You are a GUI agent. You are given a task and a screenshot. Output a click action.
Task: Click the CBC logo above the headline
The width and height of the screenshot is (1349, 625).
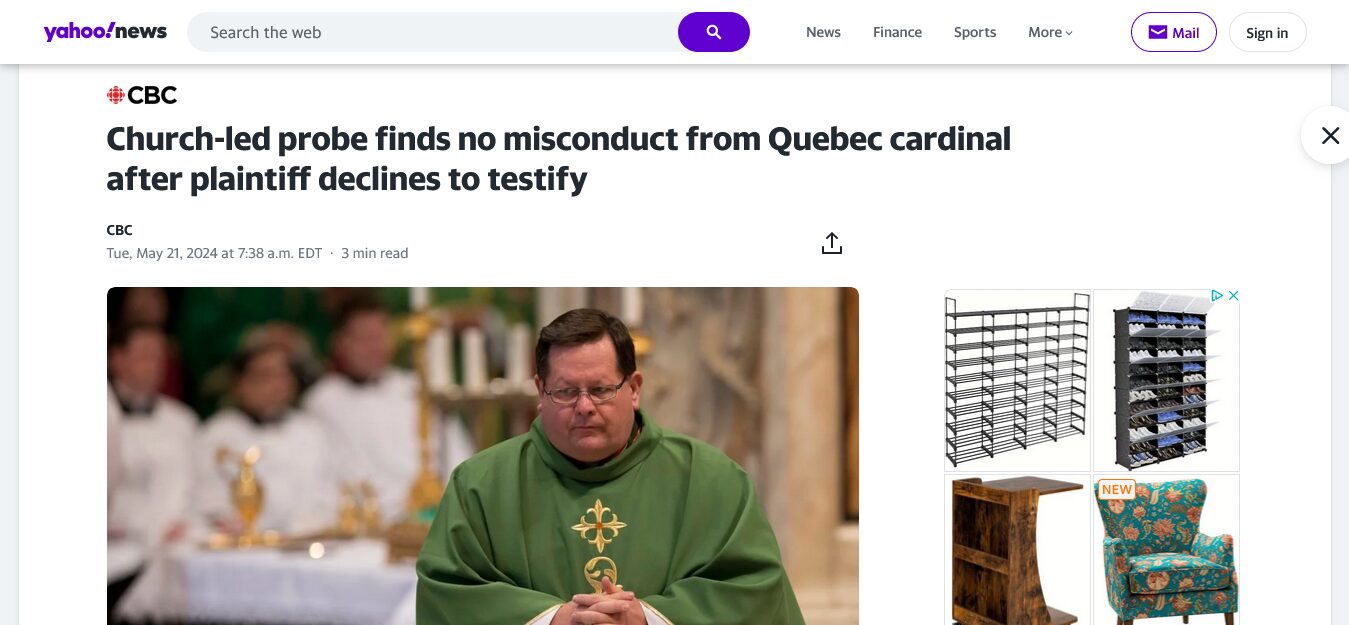point(142,95)
